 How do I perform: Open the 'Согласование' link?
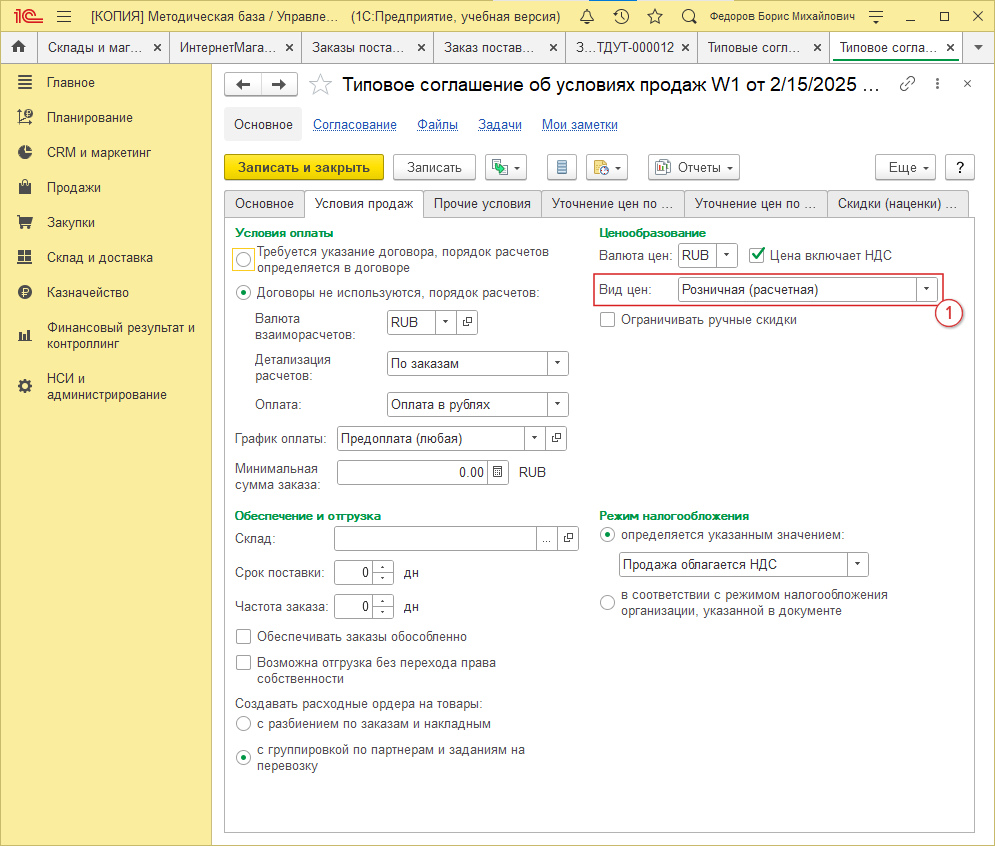pos(354,125)
